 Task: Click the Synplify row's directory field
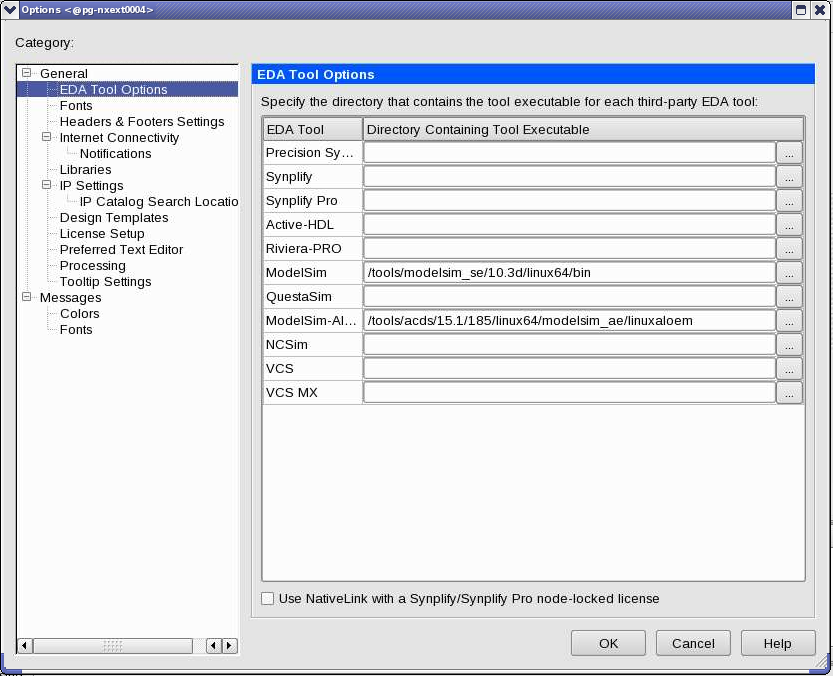(x=569, y=177)
